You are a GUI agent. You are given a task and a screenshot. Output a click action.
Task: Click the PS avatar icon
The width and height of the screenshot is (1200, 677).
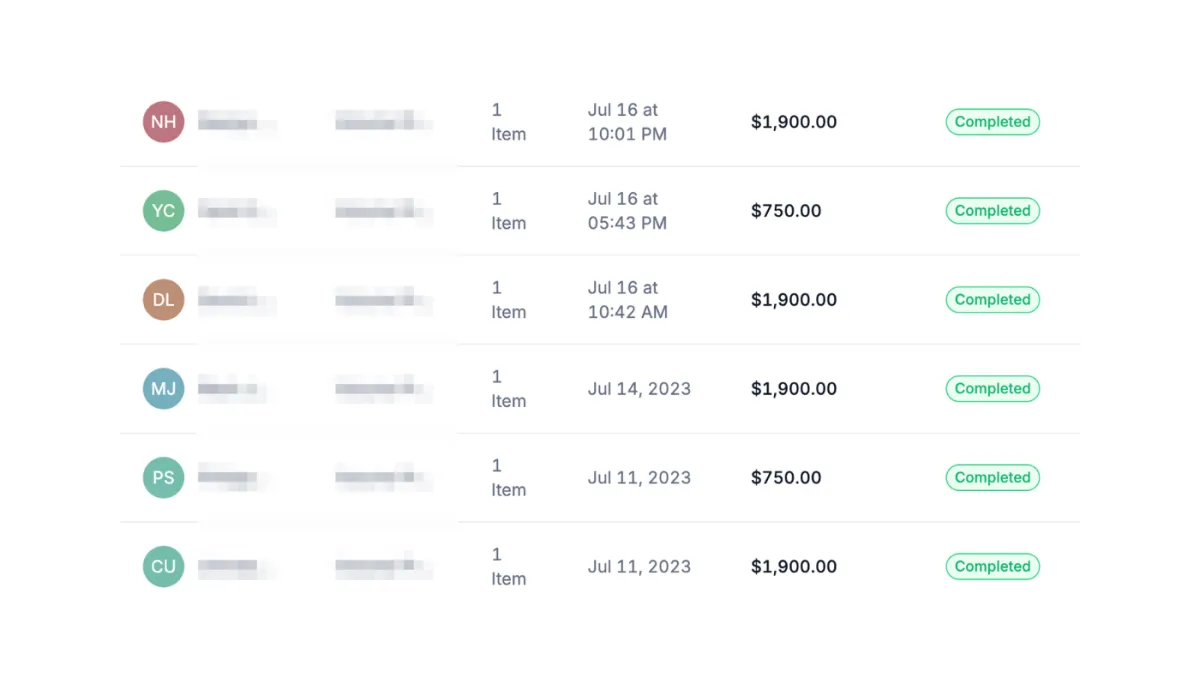pos(163,478)
